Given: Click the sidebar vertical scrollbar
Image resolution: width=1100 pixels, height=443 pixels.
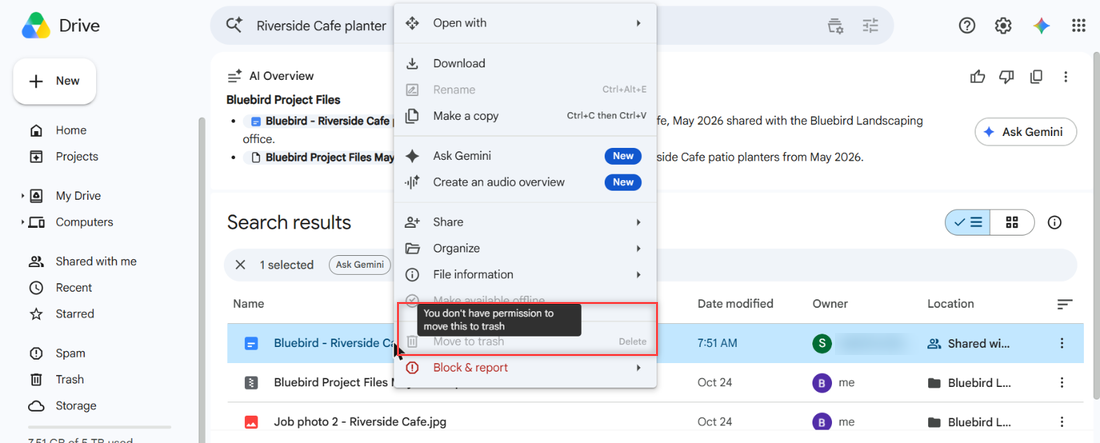Looking at the screenshot, I should (x=202, y=281).
